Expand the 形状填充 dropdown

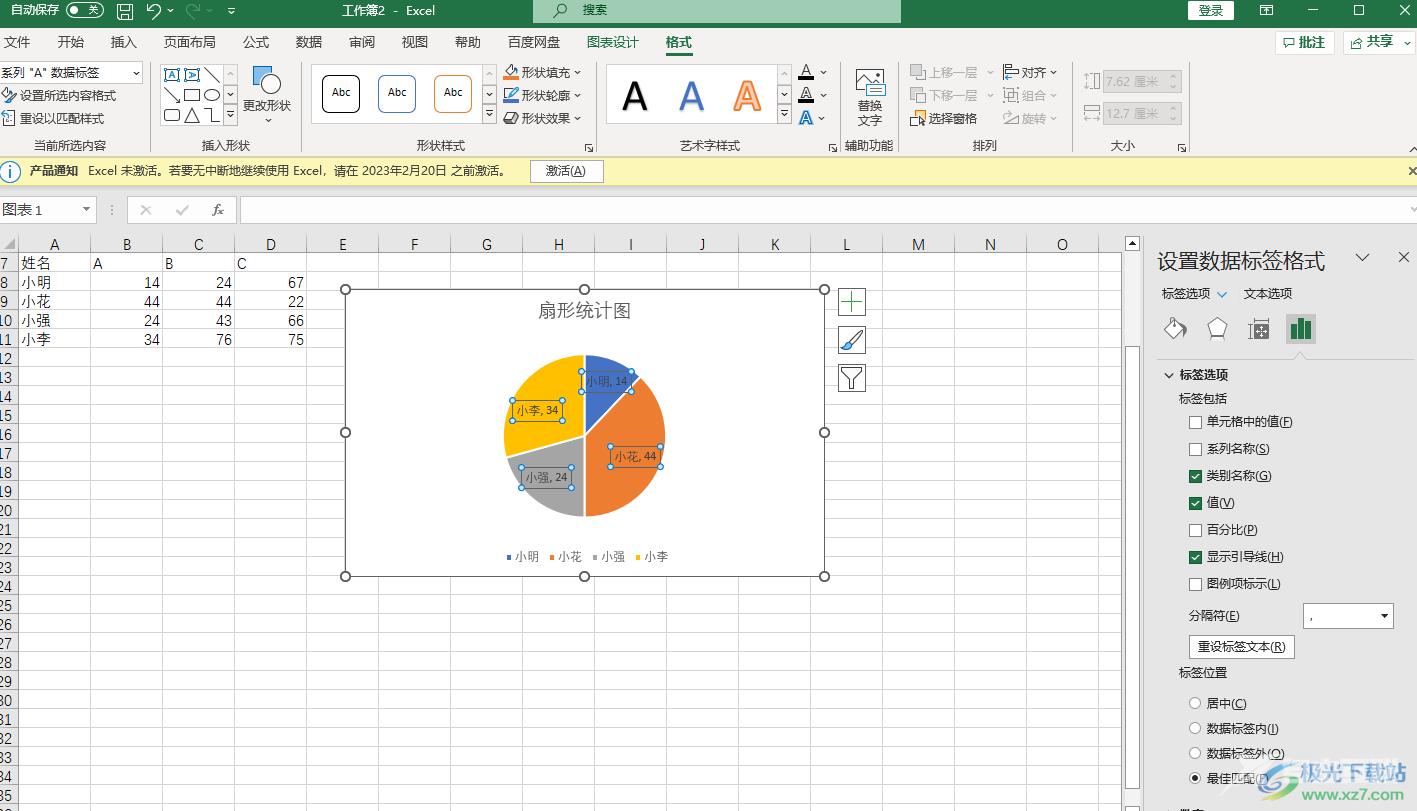(578, 73)
